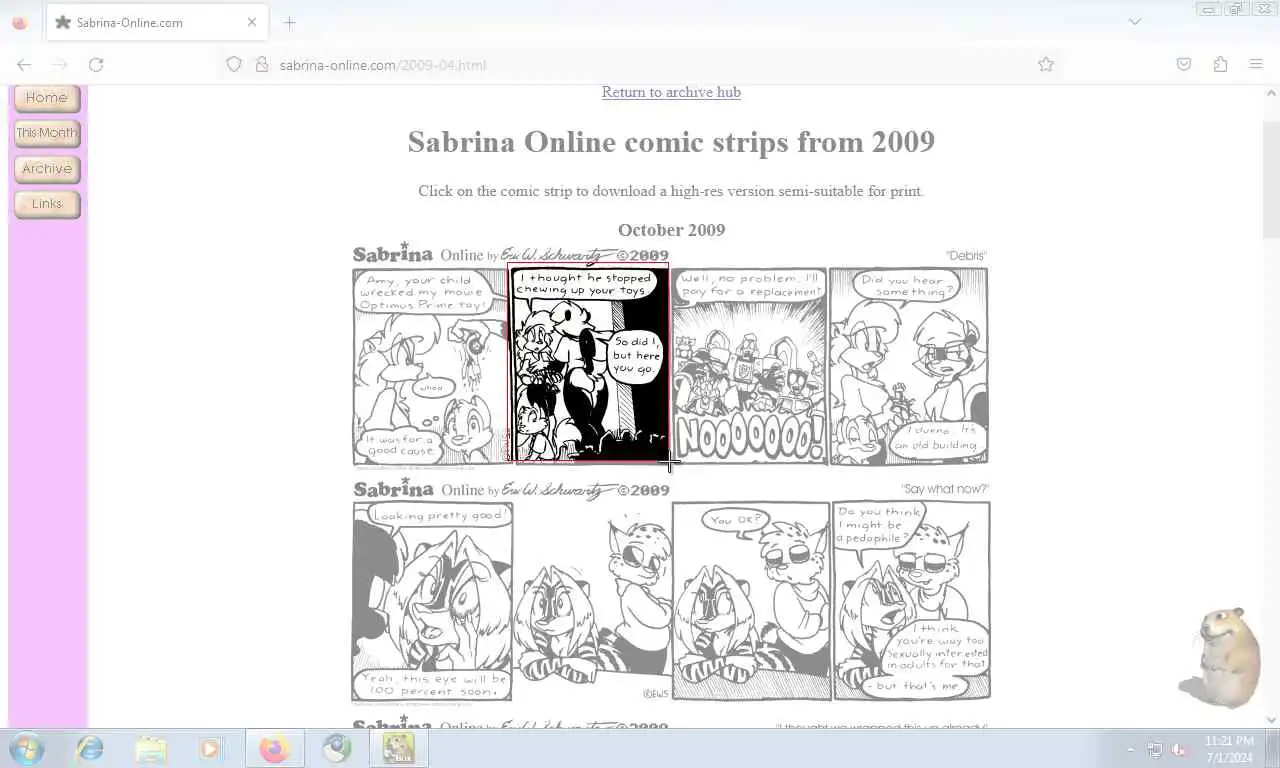Show hidden system tray icons

[1131, 749]
